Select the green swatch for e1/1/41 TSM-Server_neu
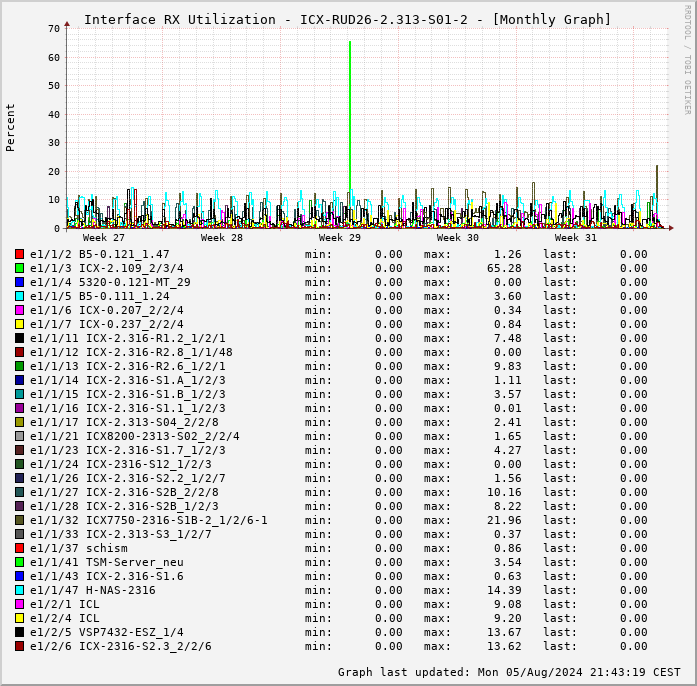The image size is (697, 686). point(19,562)
